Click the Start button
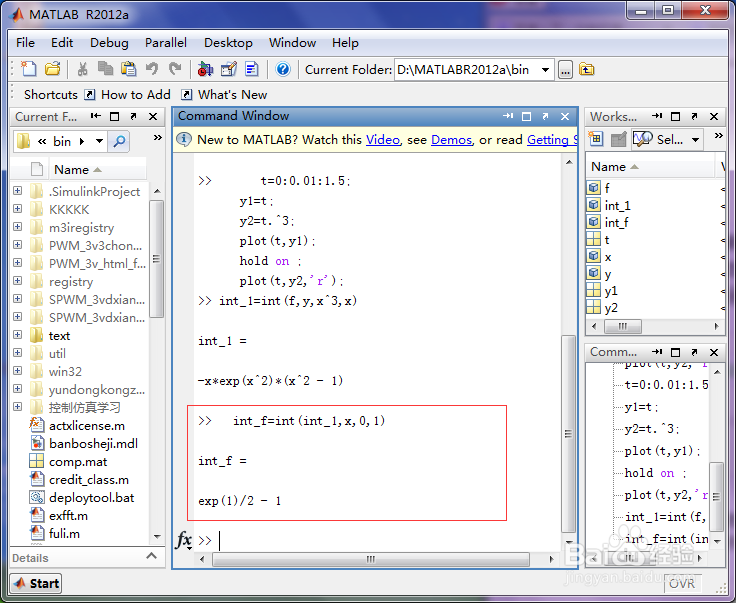Viewport: 736px width, 603px height. point(36,583)
